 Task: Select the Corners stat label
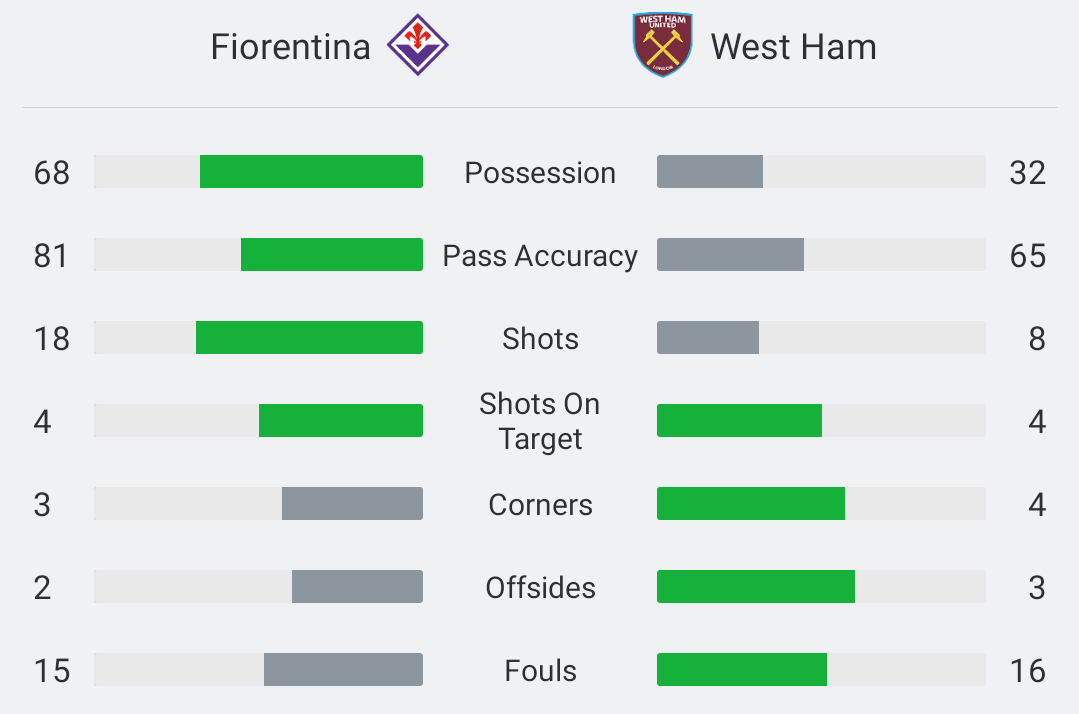click(540, 505)
